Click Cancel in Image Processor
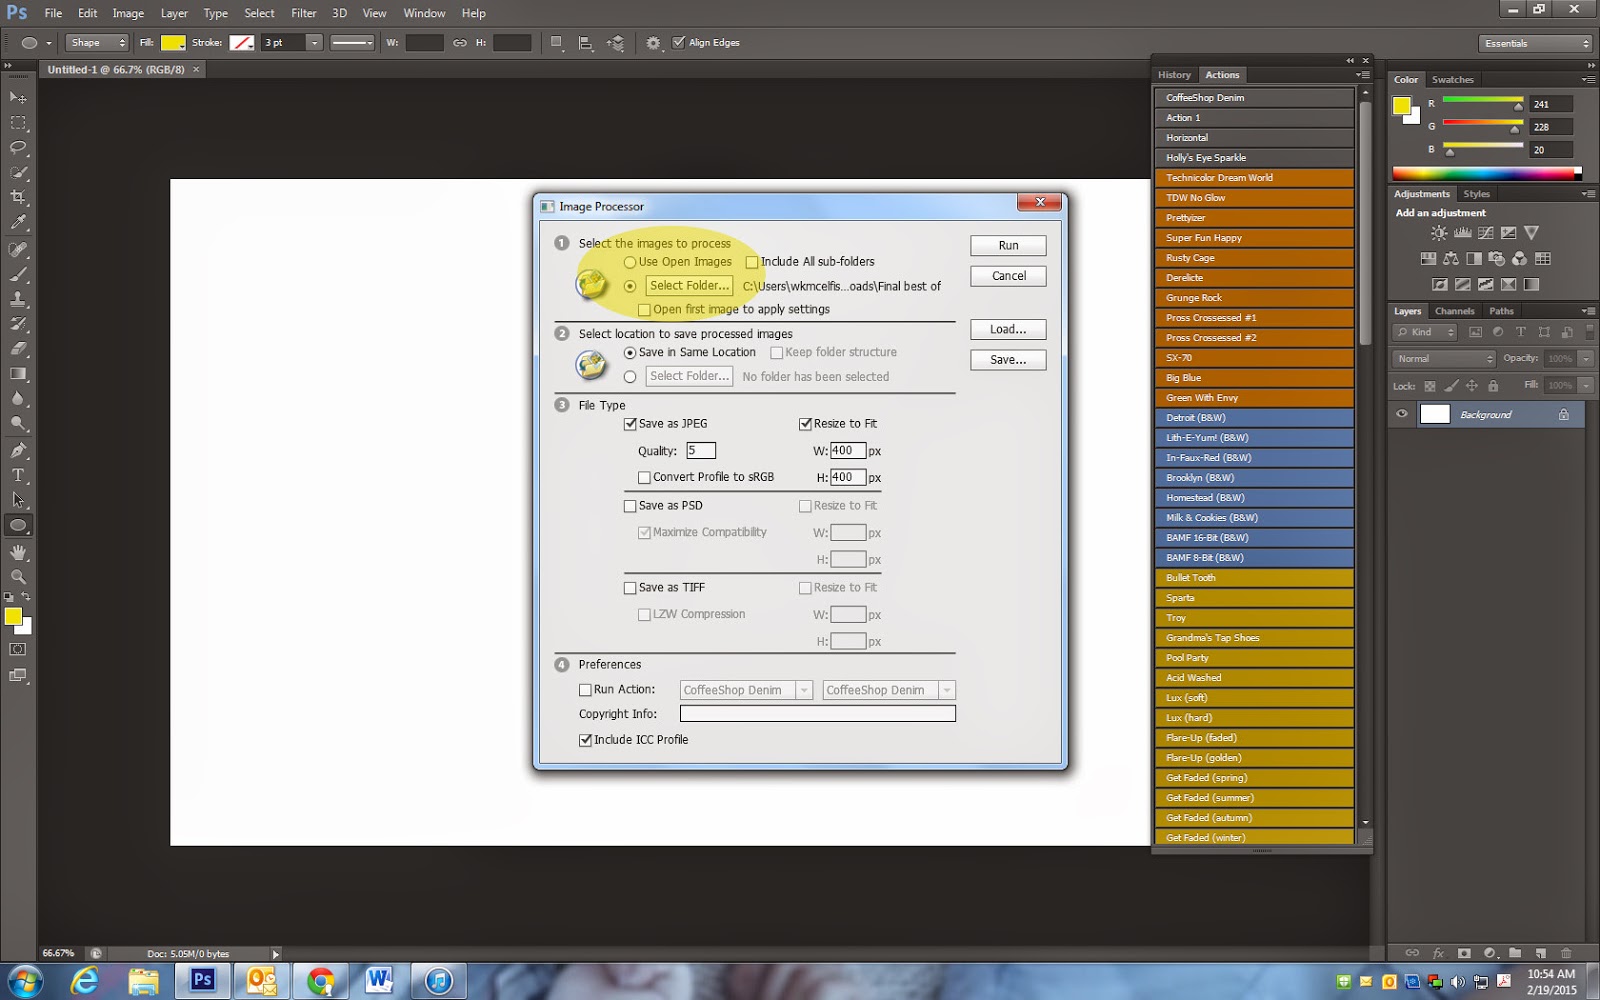Image resolution: width=1600 pixels, height=1000 pixels. (1008, 276)
